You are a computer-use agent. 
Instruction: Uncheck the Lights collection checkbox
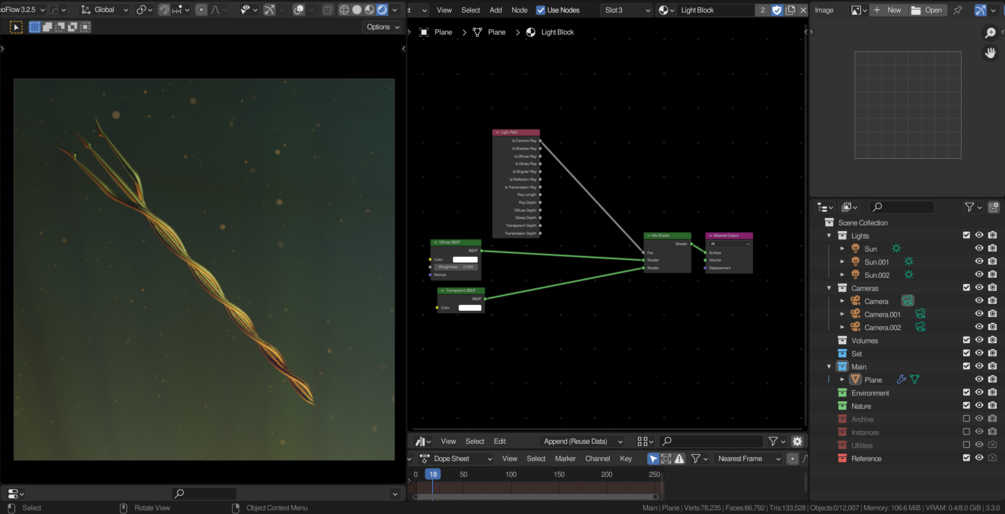pyautogui.click(x=967, y=235)
